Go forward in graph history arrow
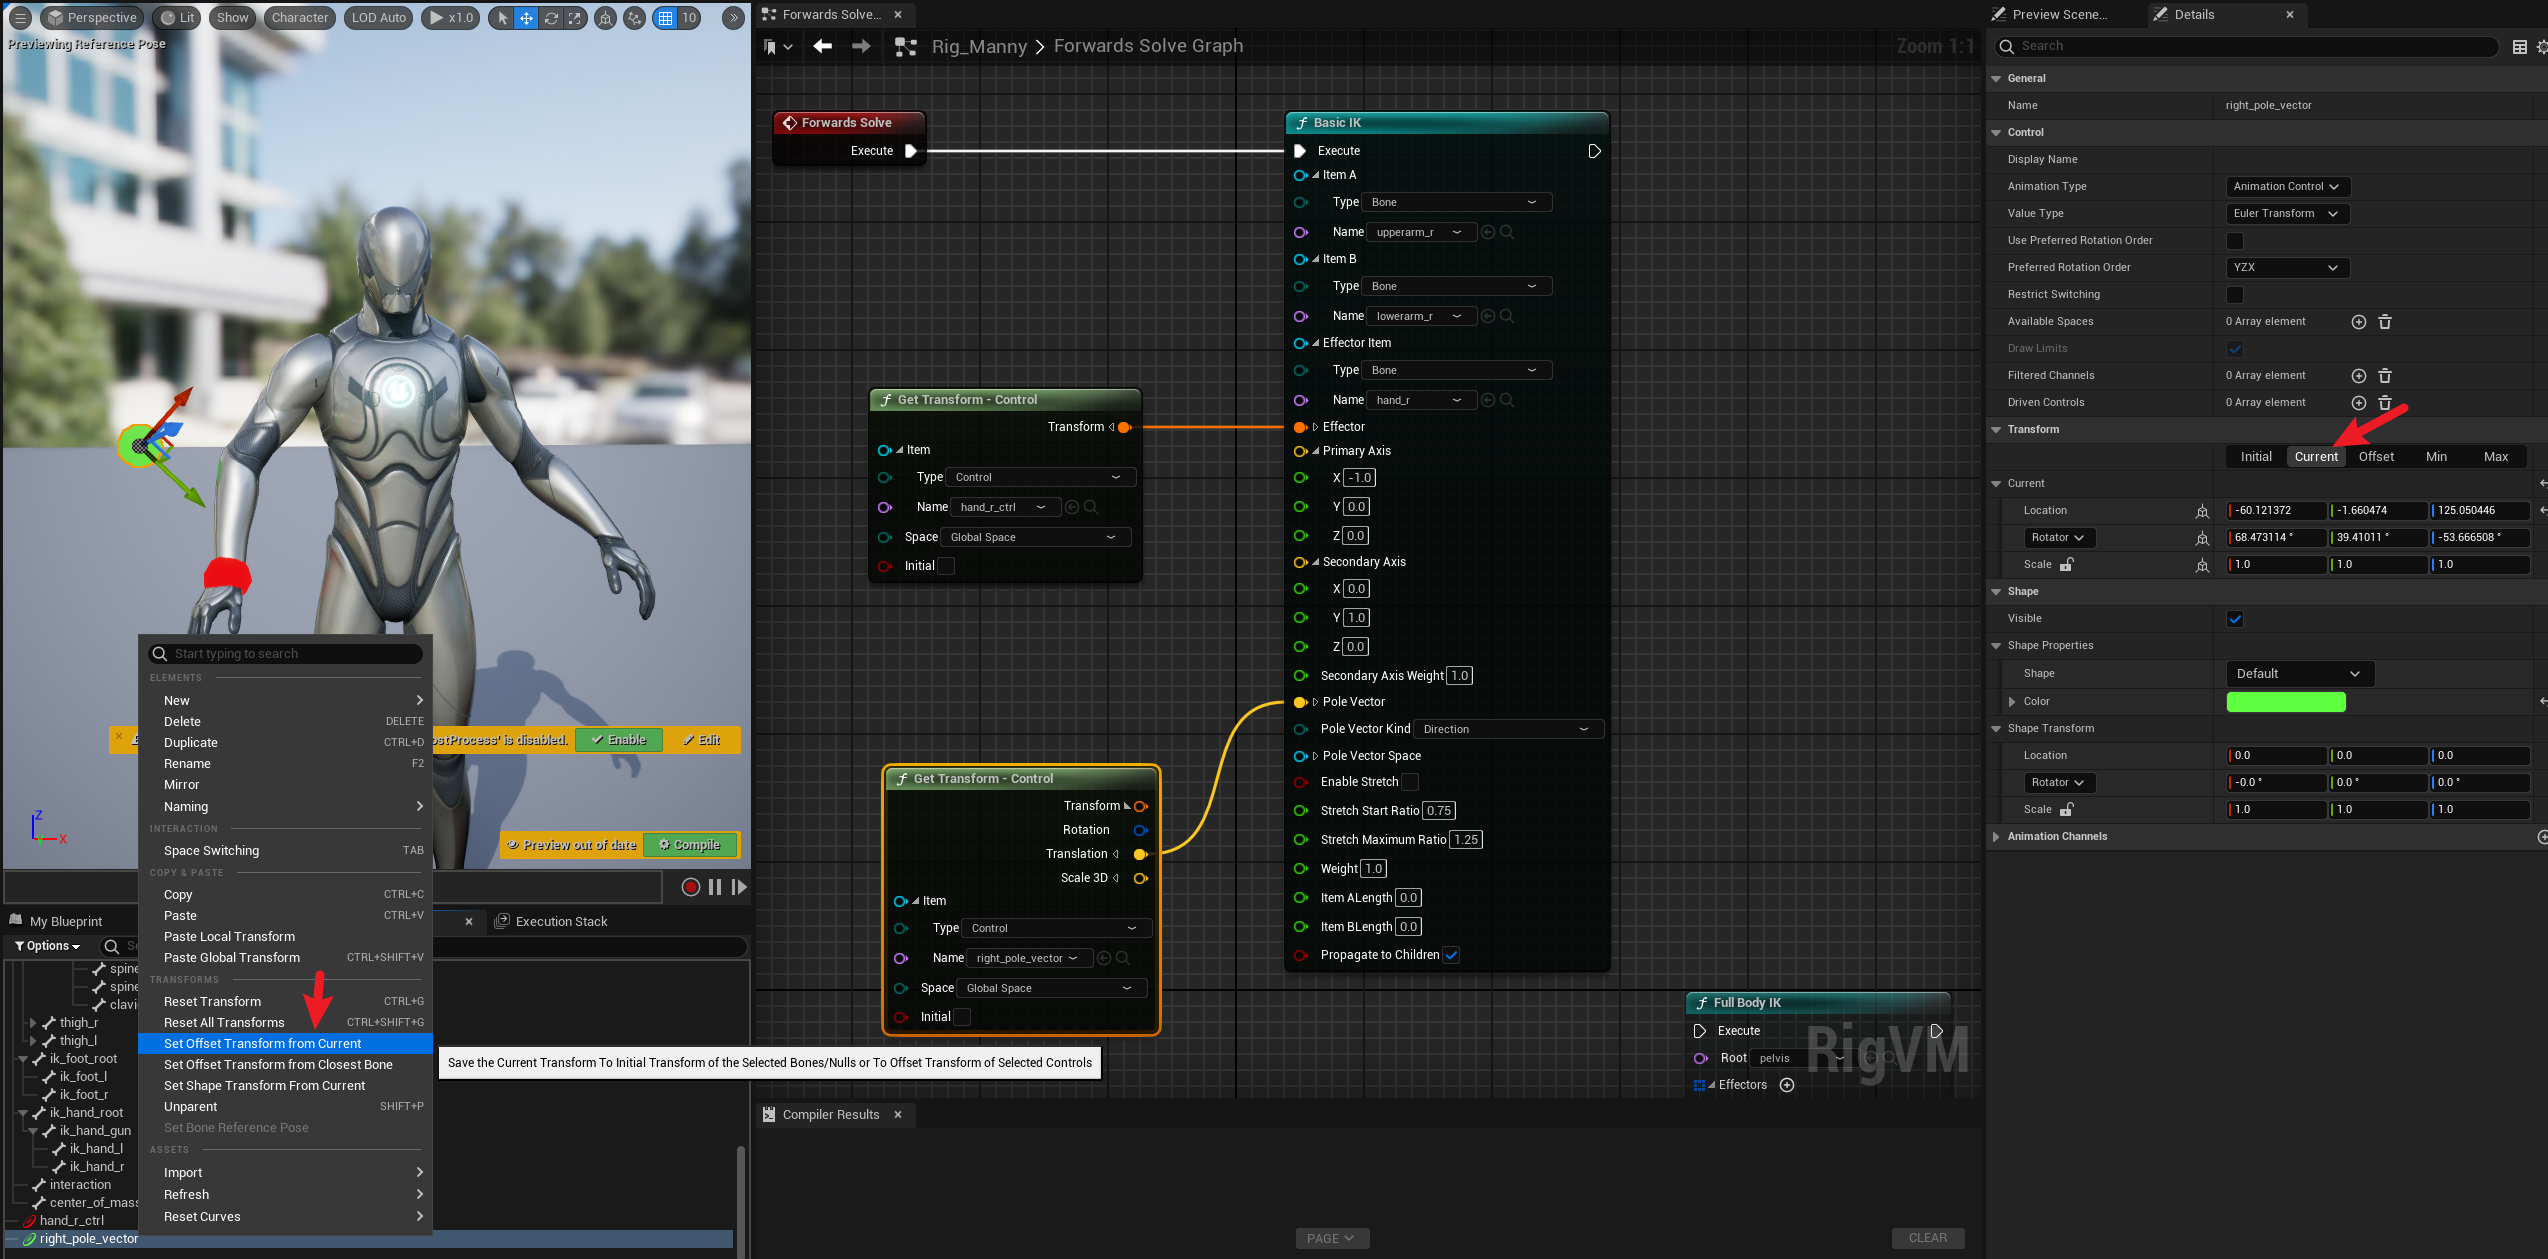 click(860, 46)
